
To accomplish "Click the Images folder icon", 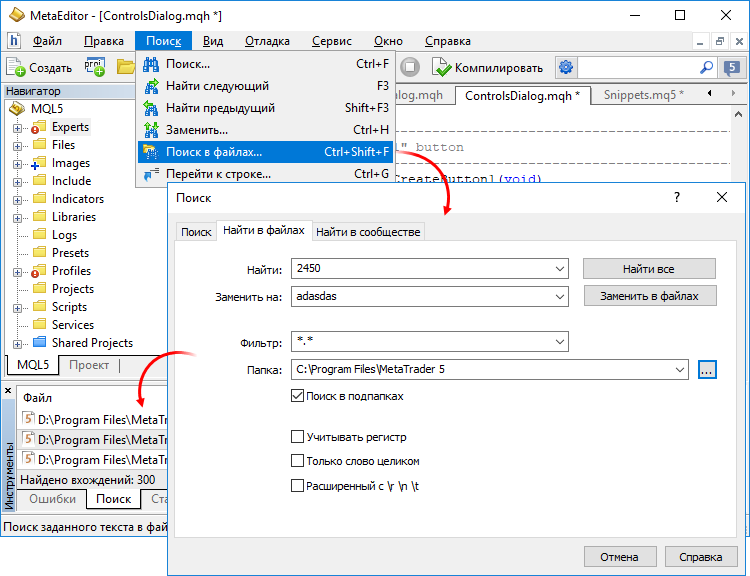I will (x=39, y=163).
